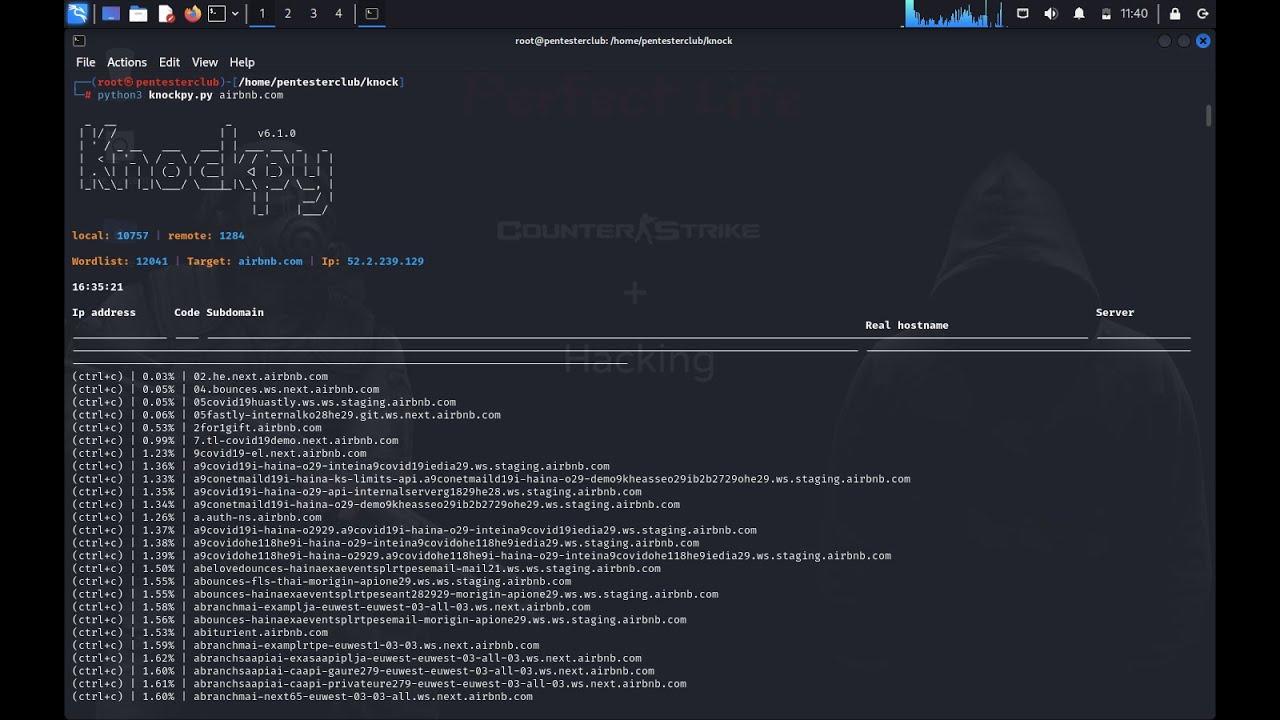This screenshot has height=720, width=1280.
Task: Open the View menu
Action: (x=205, y=62)
